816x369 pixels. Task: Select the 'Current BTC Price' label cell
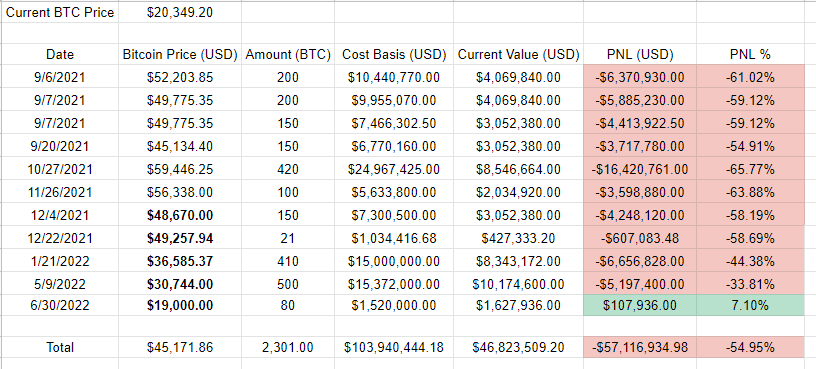tap(60, 12)
